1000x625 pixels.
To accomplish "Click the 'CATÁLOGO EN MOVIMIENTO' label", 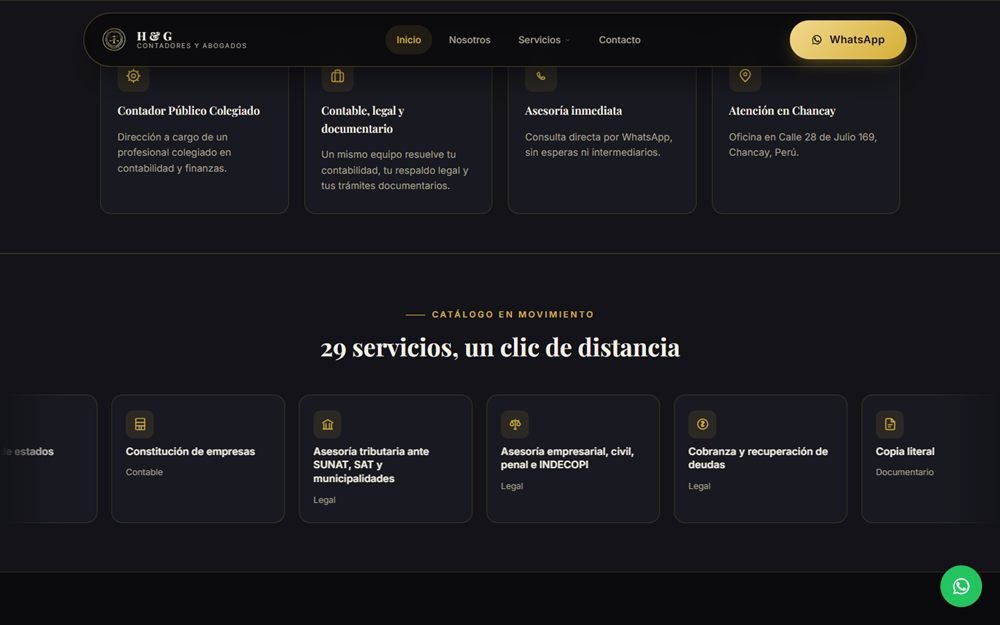I will 513,314.
